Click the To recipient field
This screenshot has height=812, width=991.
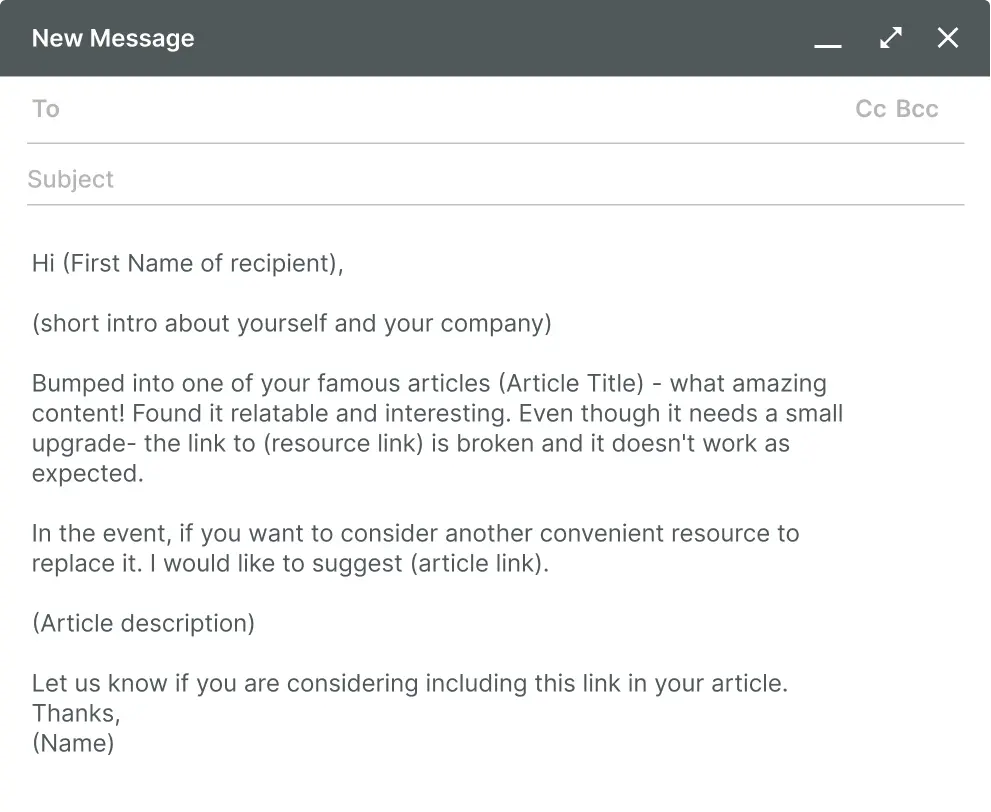point(300,108)
